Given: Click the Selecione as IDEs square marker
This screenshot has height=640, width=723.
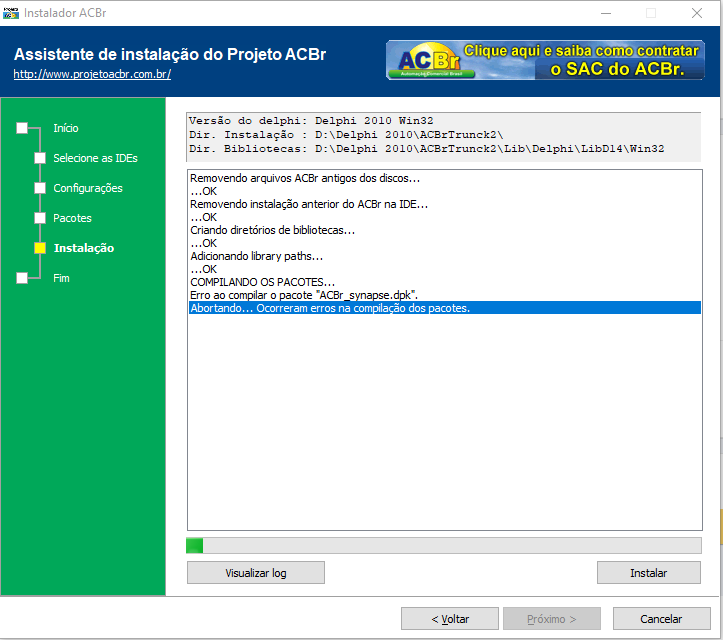Looking at the screenshot, I should click(40, 158).
